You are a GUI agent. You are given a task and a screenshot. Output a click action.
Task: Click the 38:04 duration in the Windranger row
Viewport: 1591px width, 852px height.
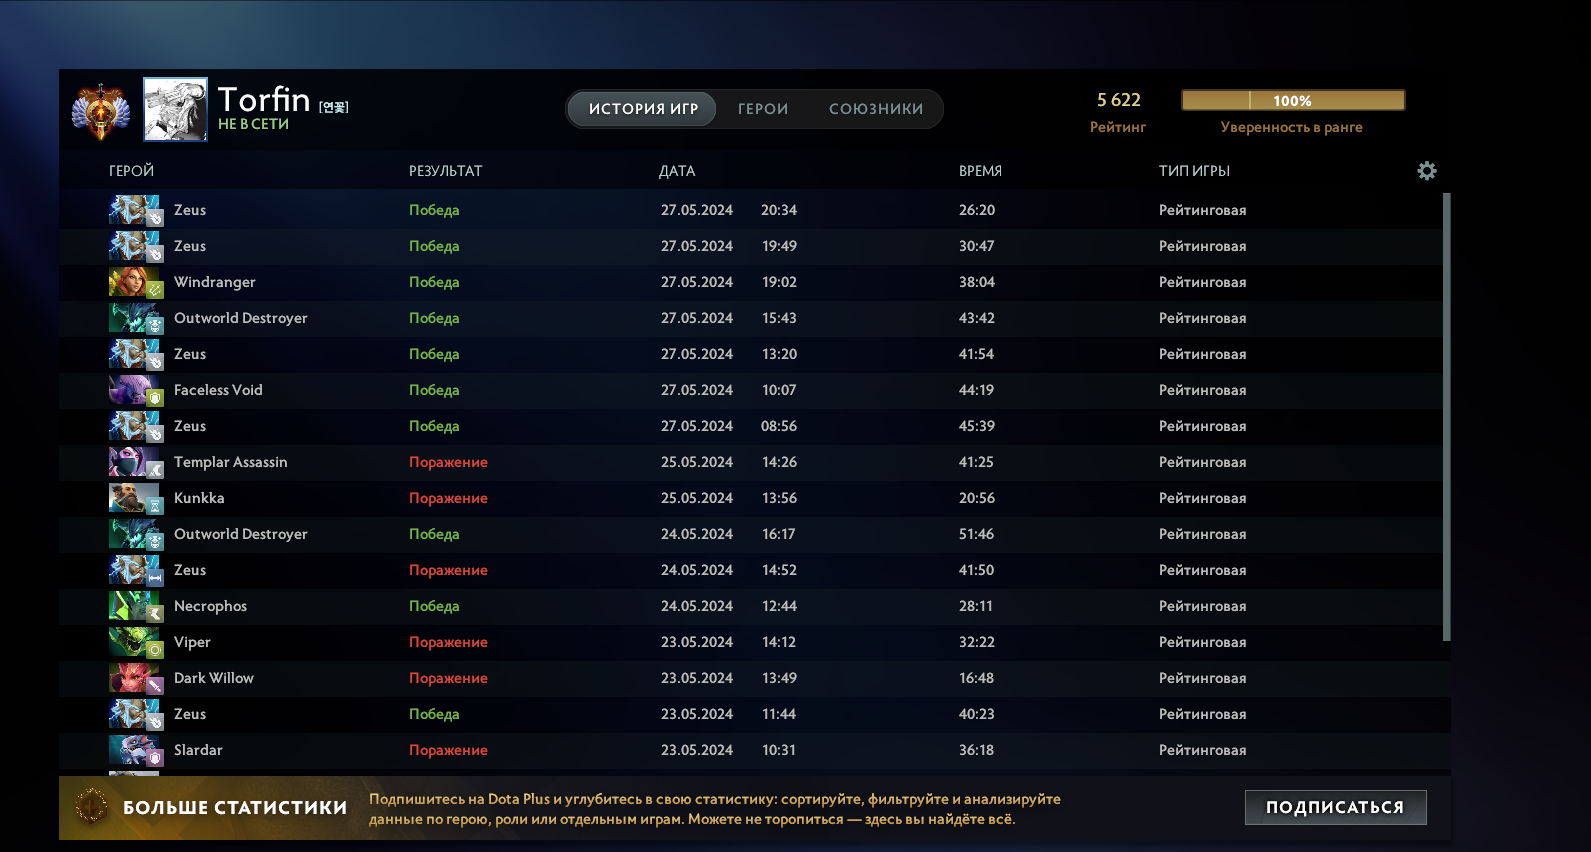point(977,282)
